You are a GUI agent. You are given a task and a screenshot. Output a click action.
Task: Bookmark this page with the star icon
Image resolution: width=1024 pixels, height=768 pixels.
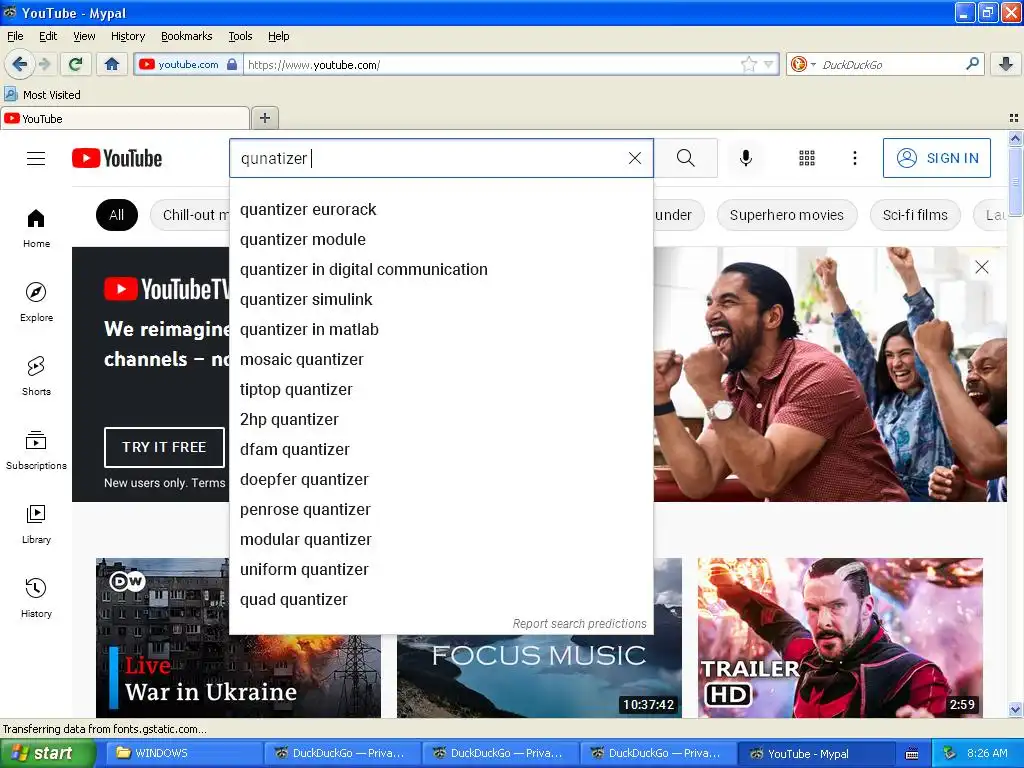(x=748, y=64)
